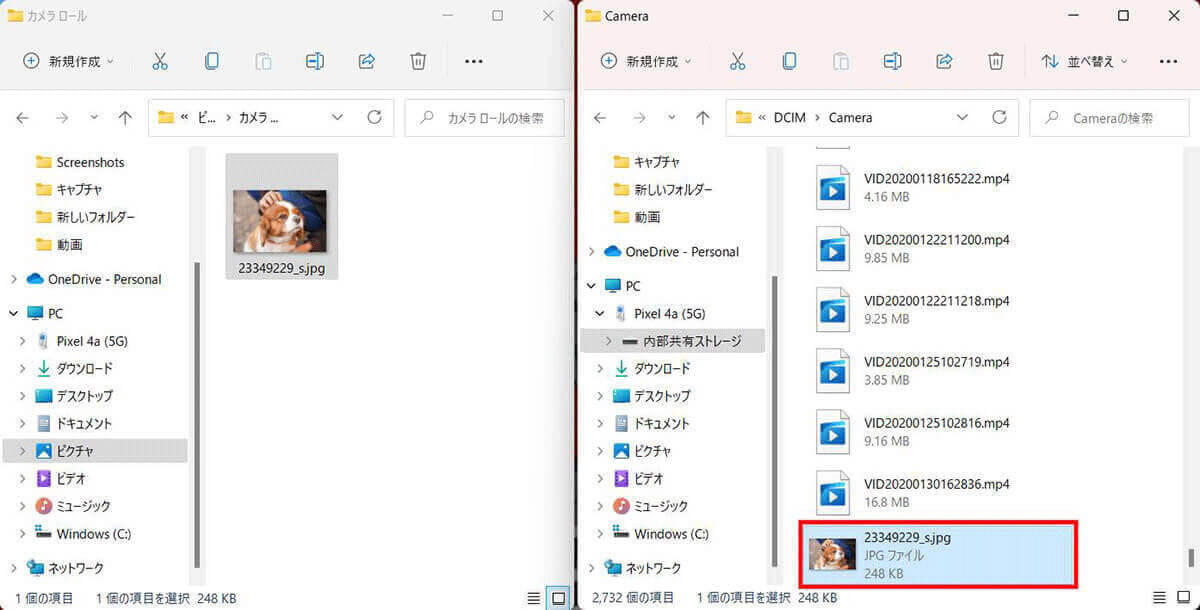Select 23349229_s.jpg thumbnail in カメラ ロール window
This screenshot has width=1200, height=610.
[282, 217]
